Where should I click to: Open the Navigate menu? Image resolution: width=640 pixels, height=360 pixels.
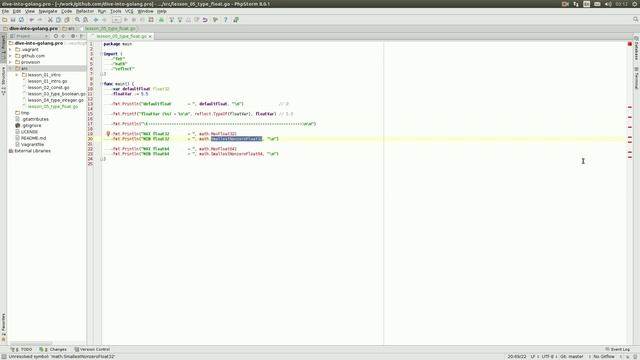(x=48, y=11)
